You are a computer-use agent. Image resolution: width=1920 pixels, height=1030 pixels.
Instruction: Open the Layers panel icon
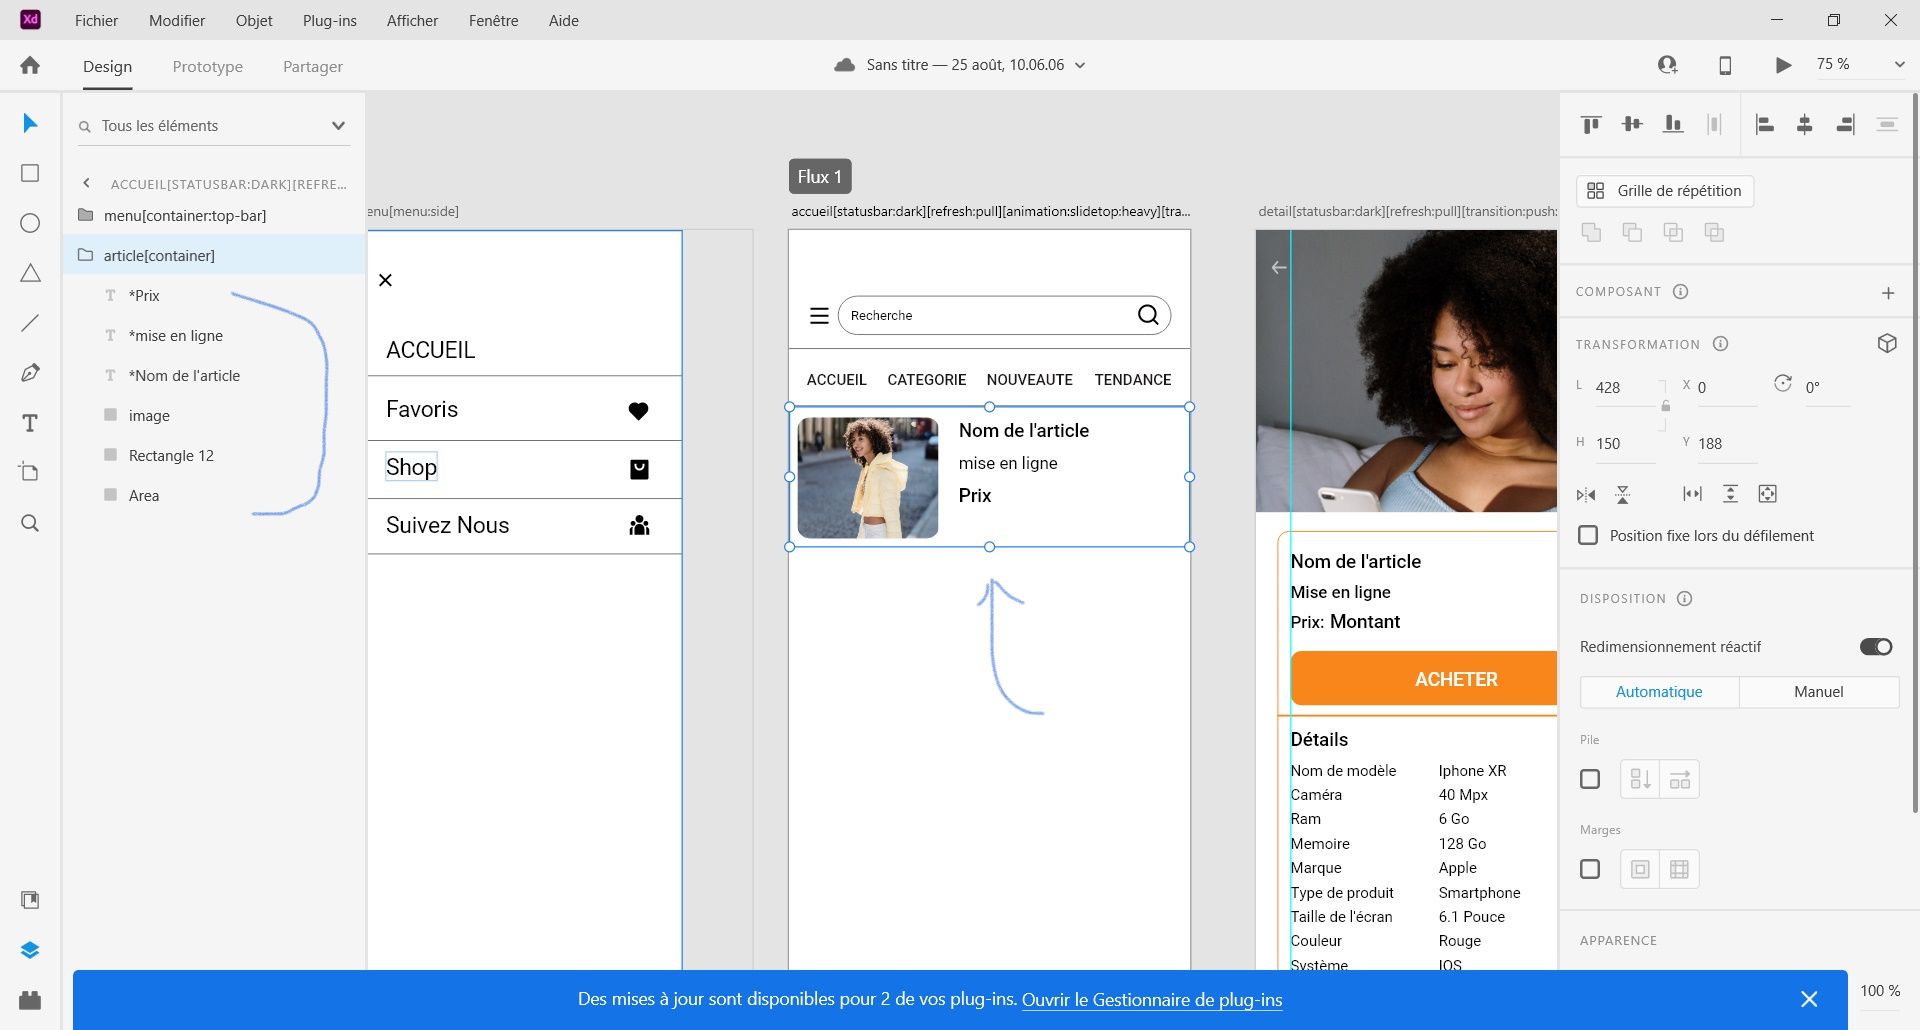(30, 950)
